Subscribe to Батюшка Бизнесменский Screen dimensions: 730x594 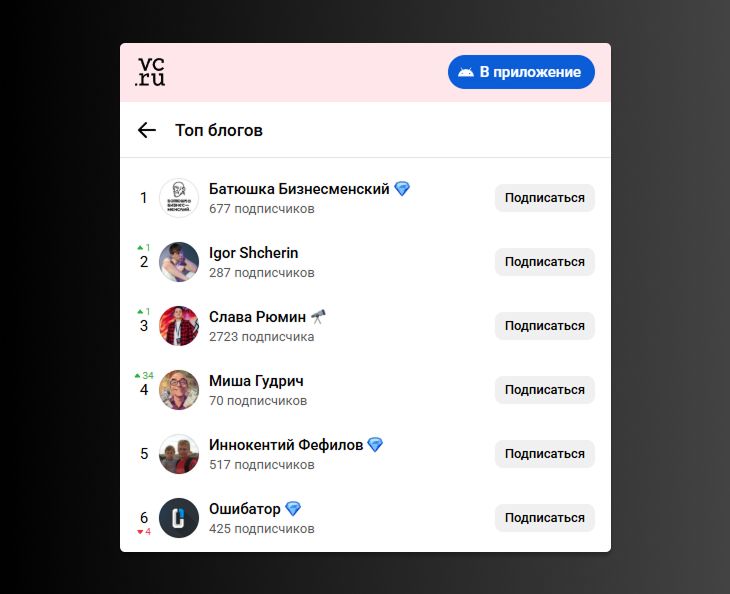point(544,198)
